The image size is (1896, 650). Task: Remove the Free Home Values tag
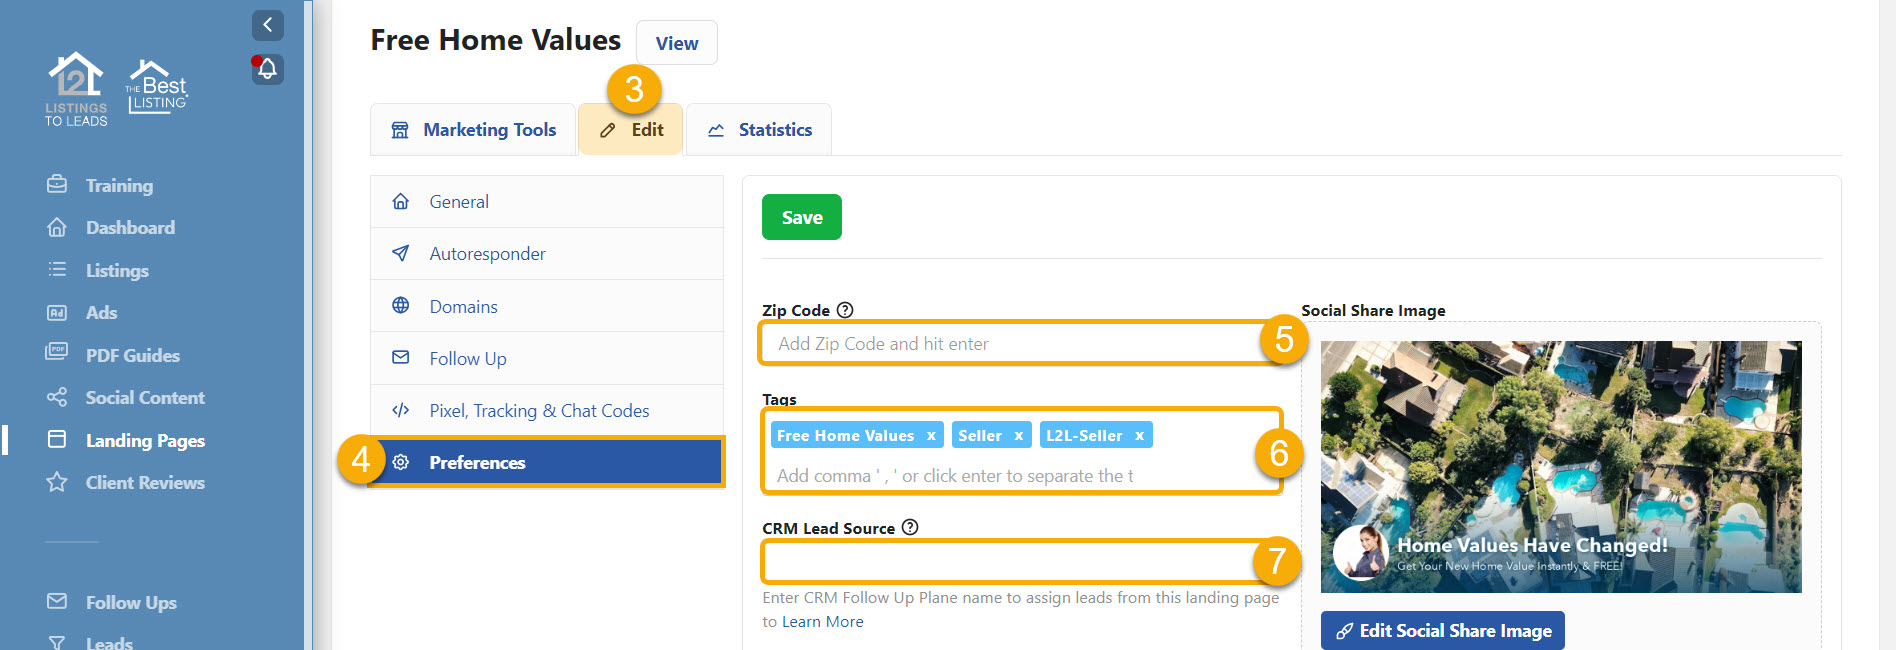(x=931, y=436)
